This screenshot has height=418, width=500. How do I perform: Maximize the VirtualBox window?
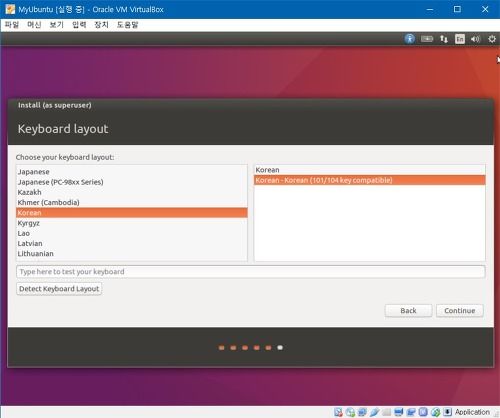pos(457,9)
